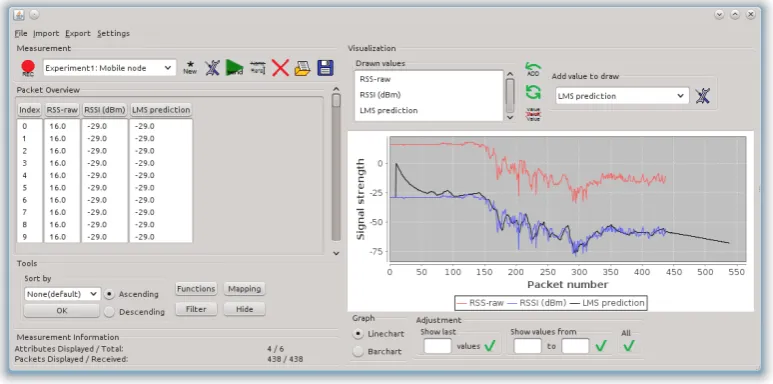Click the Drawn values list scrollbar thumb
Screen dimensions: 773x384
510,96
